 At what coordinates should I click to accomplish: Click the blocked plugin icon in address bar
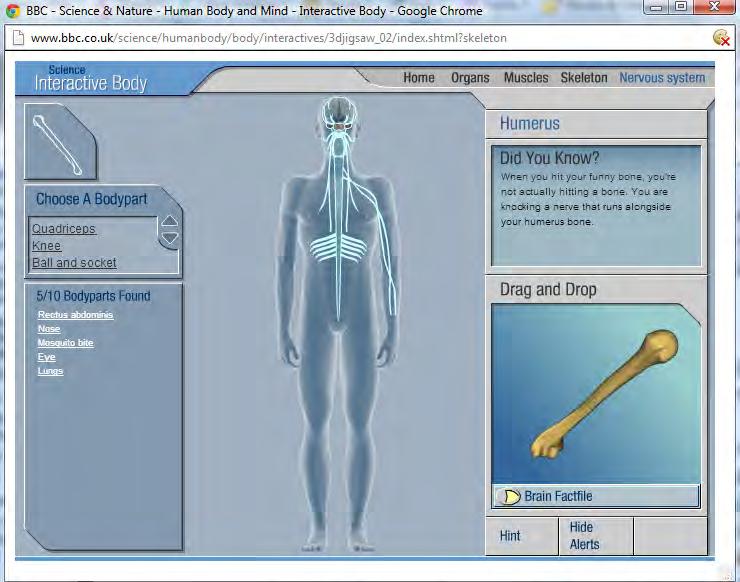[x=722, y=38]
